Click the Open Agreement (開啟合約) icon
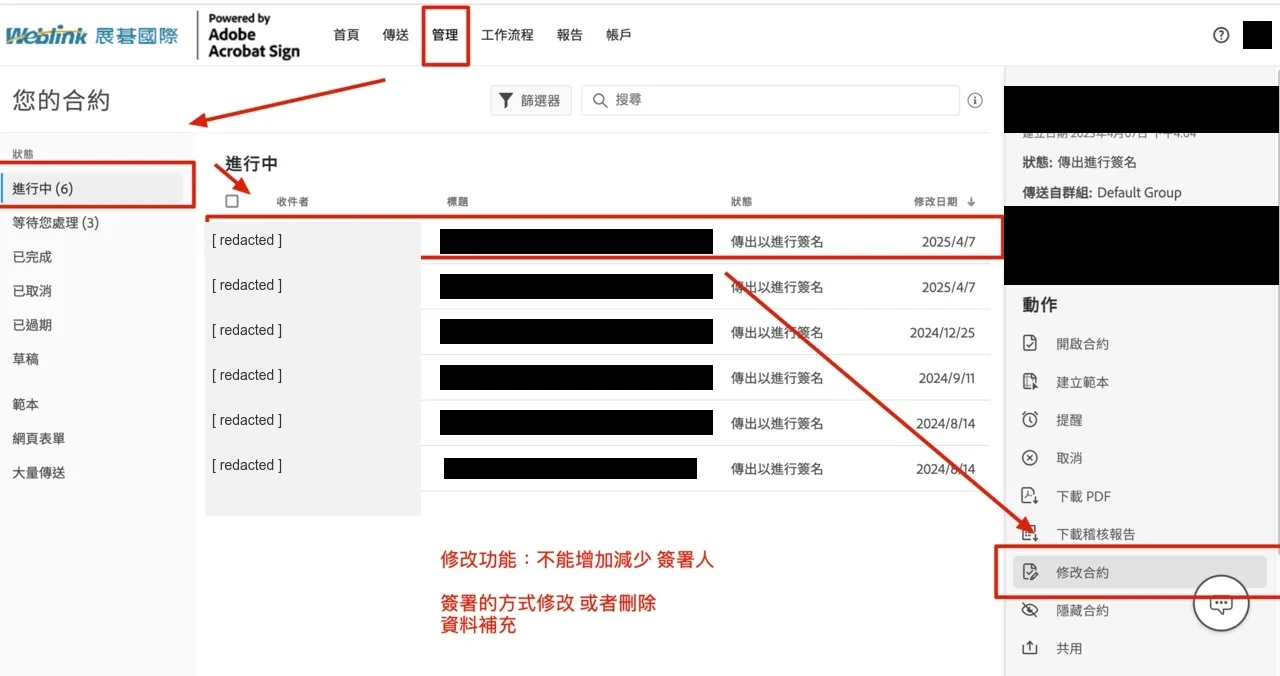The height and width of the screenshot is (676, 1280). click(x=1030, y=343)
